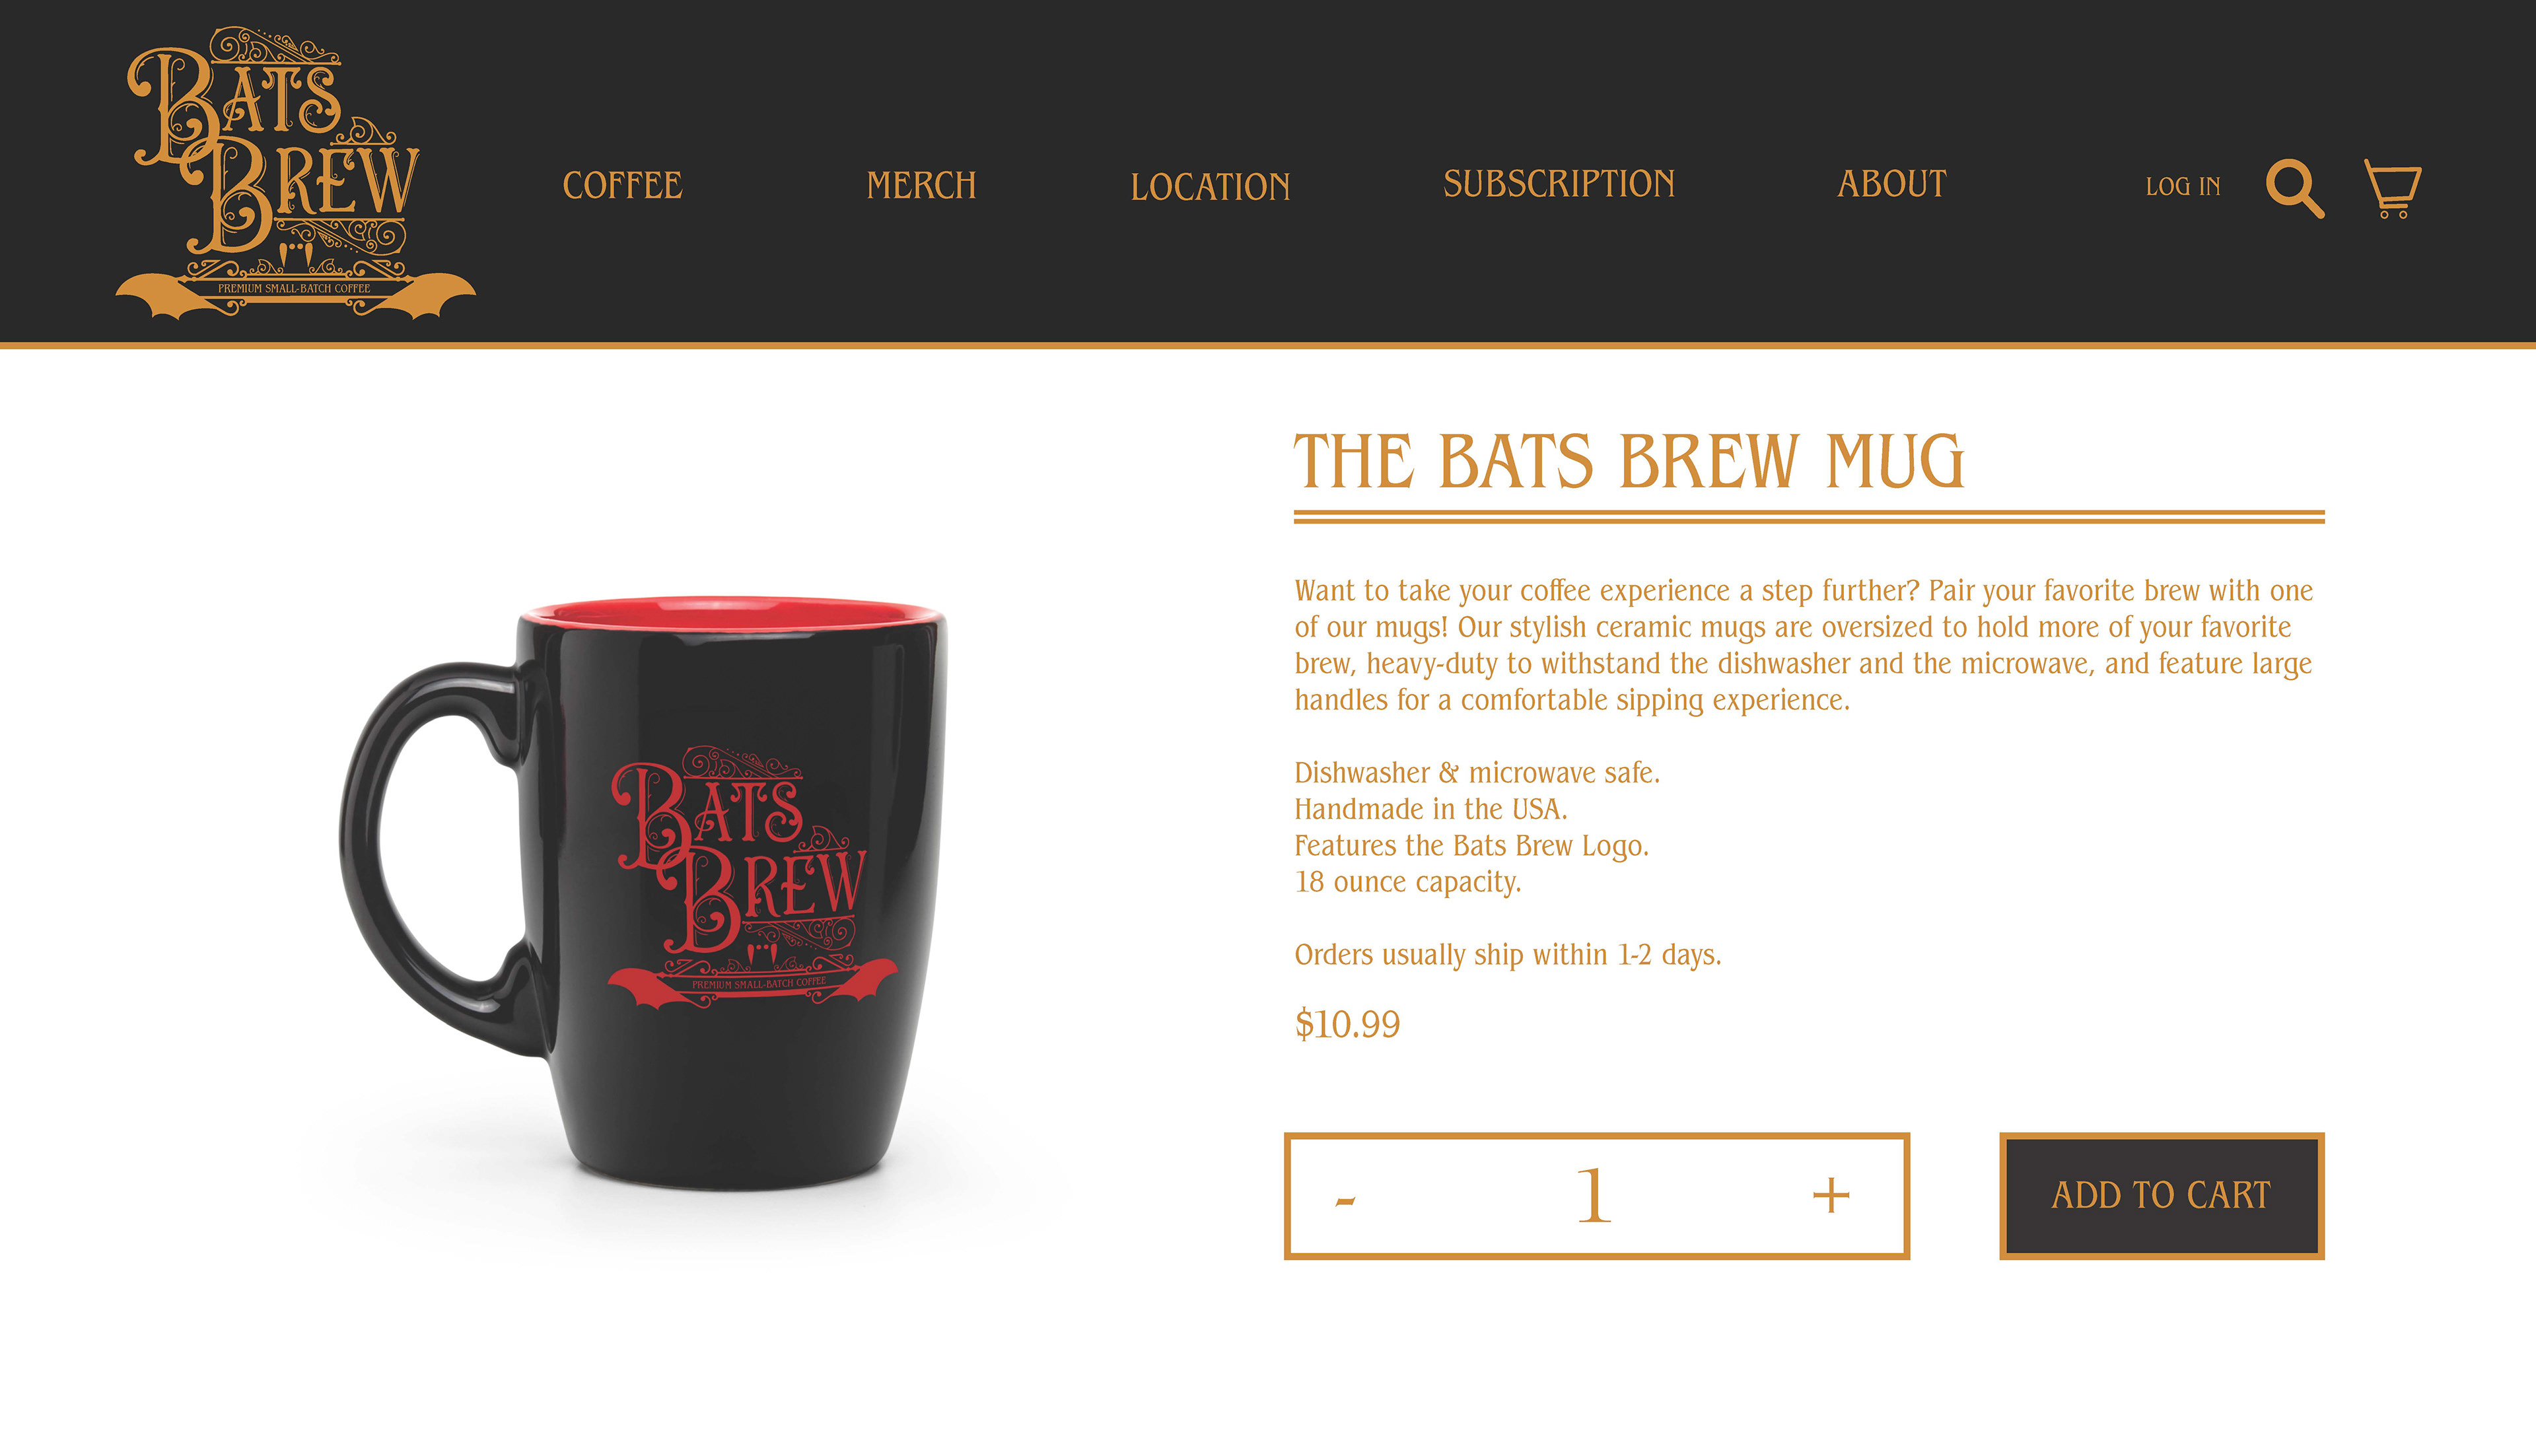Open the Subscription nav link
Screen dimensions: 2536x1456
pos(1559,183)
